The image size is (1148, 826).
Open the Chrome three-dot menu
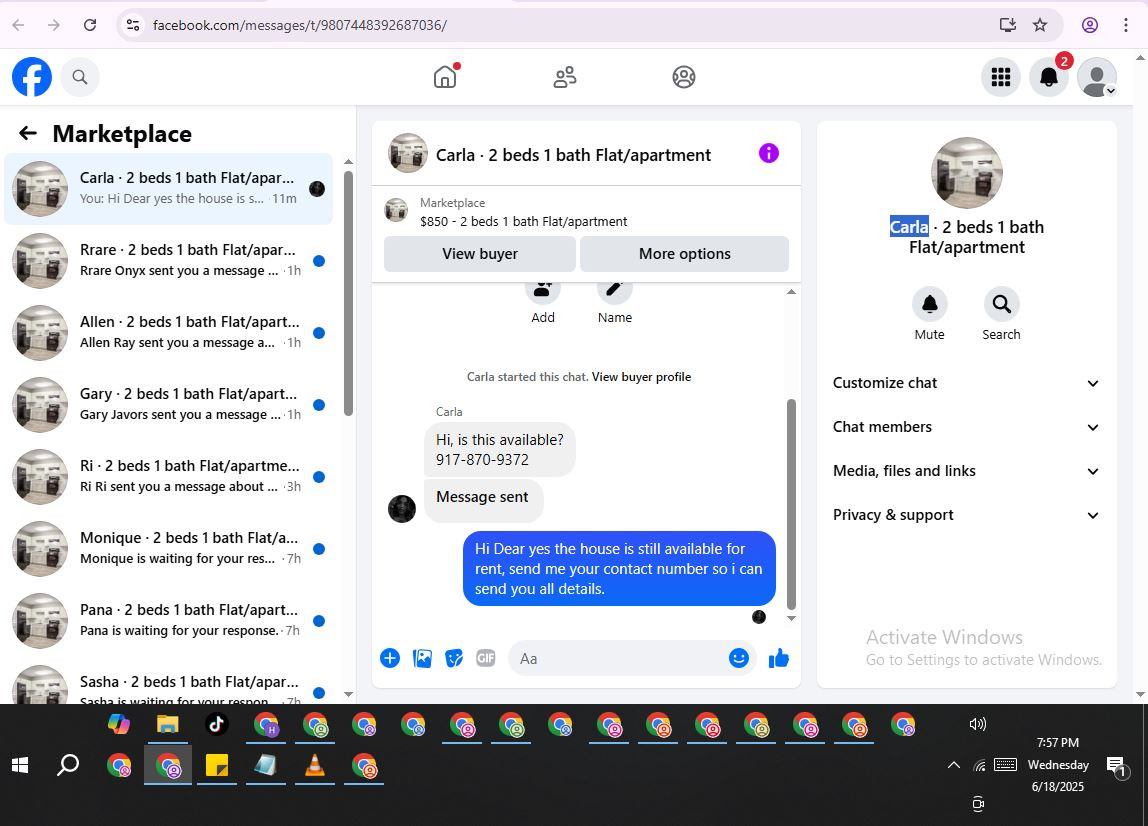[x=1126, y=25]
